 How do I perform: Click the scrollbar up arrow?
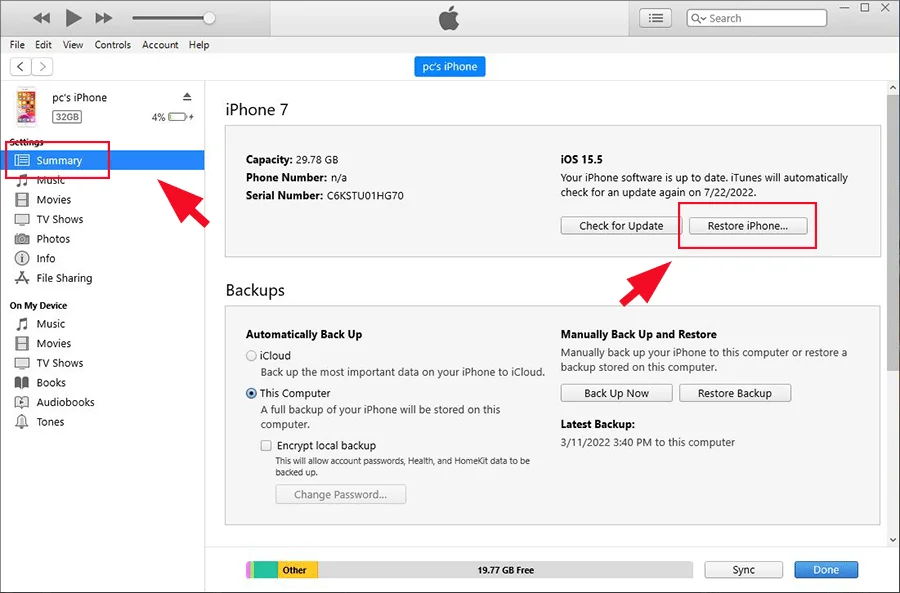893,88
